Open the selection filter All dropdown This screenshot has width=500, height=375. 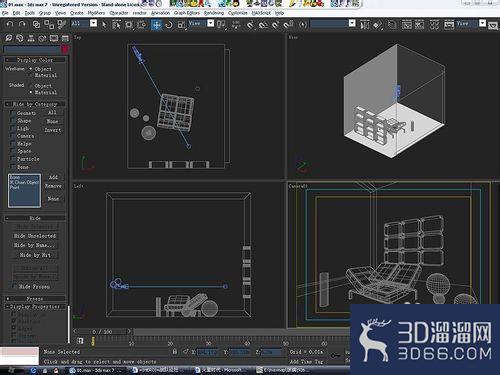coord(94,23)
